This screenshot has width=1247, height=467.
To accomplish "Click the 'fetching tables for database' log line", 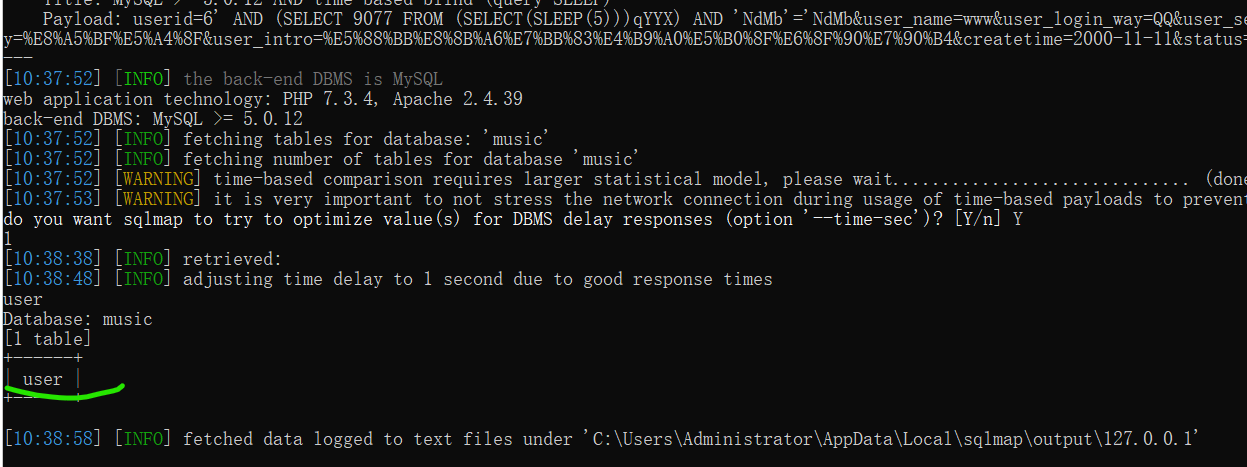I will click(365, 139).
